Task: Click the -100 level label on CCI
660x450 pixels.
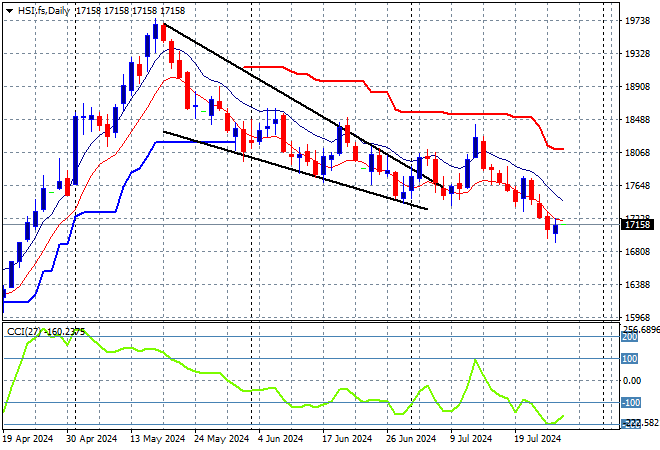Action: point(631,402)
